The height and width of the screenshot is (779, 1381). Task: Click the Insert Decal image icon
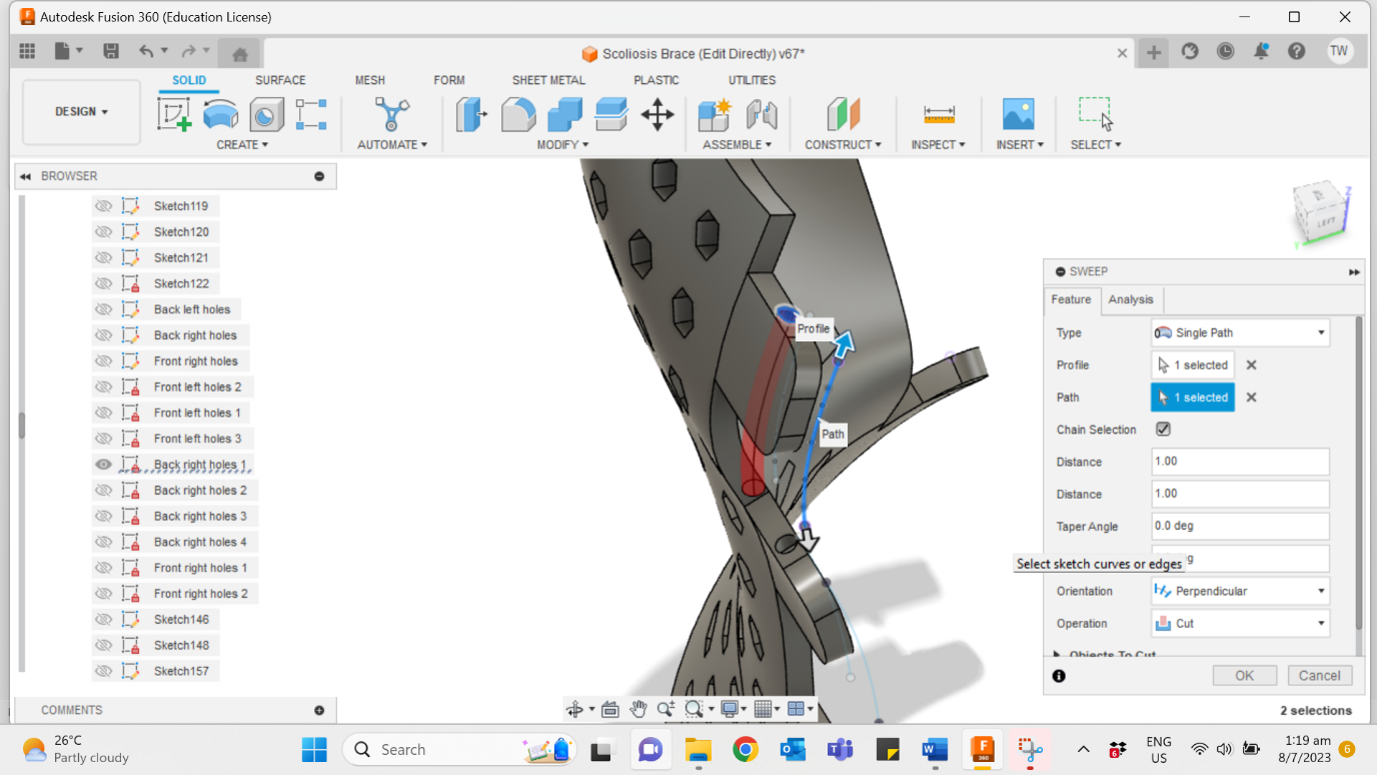point(1018,114)
